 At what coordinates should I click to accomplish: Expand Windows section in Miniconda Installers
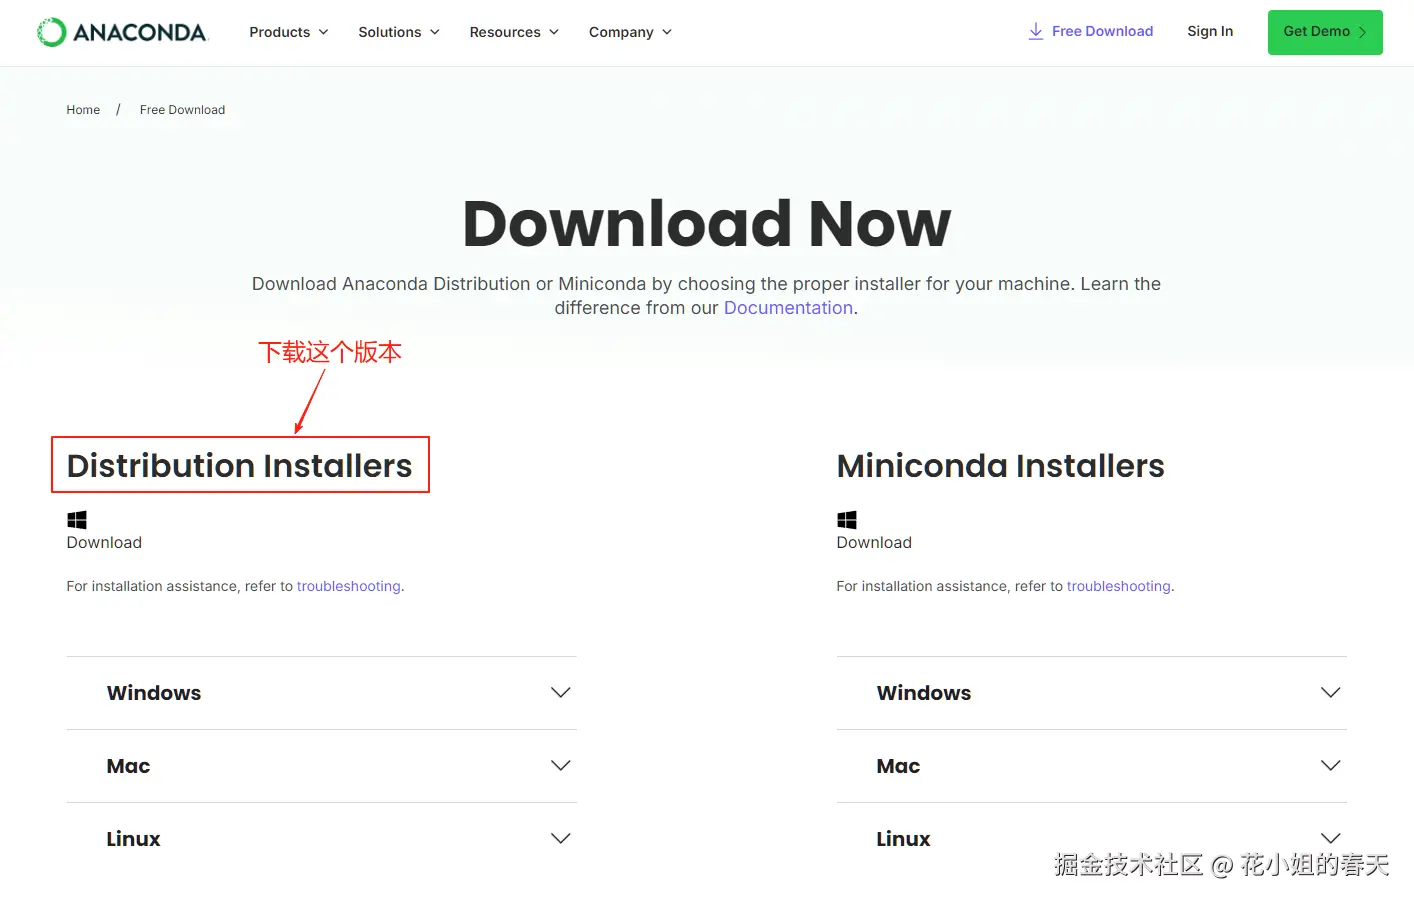[1092, 693]
